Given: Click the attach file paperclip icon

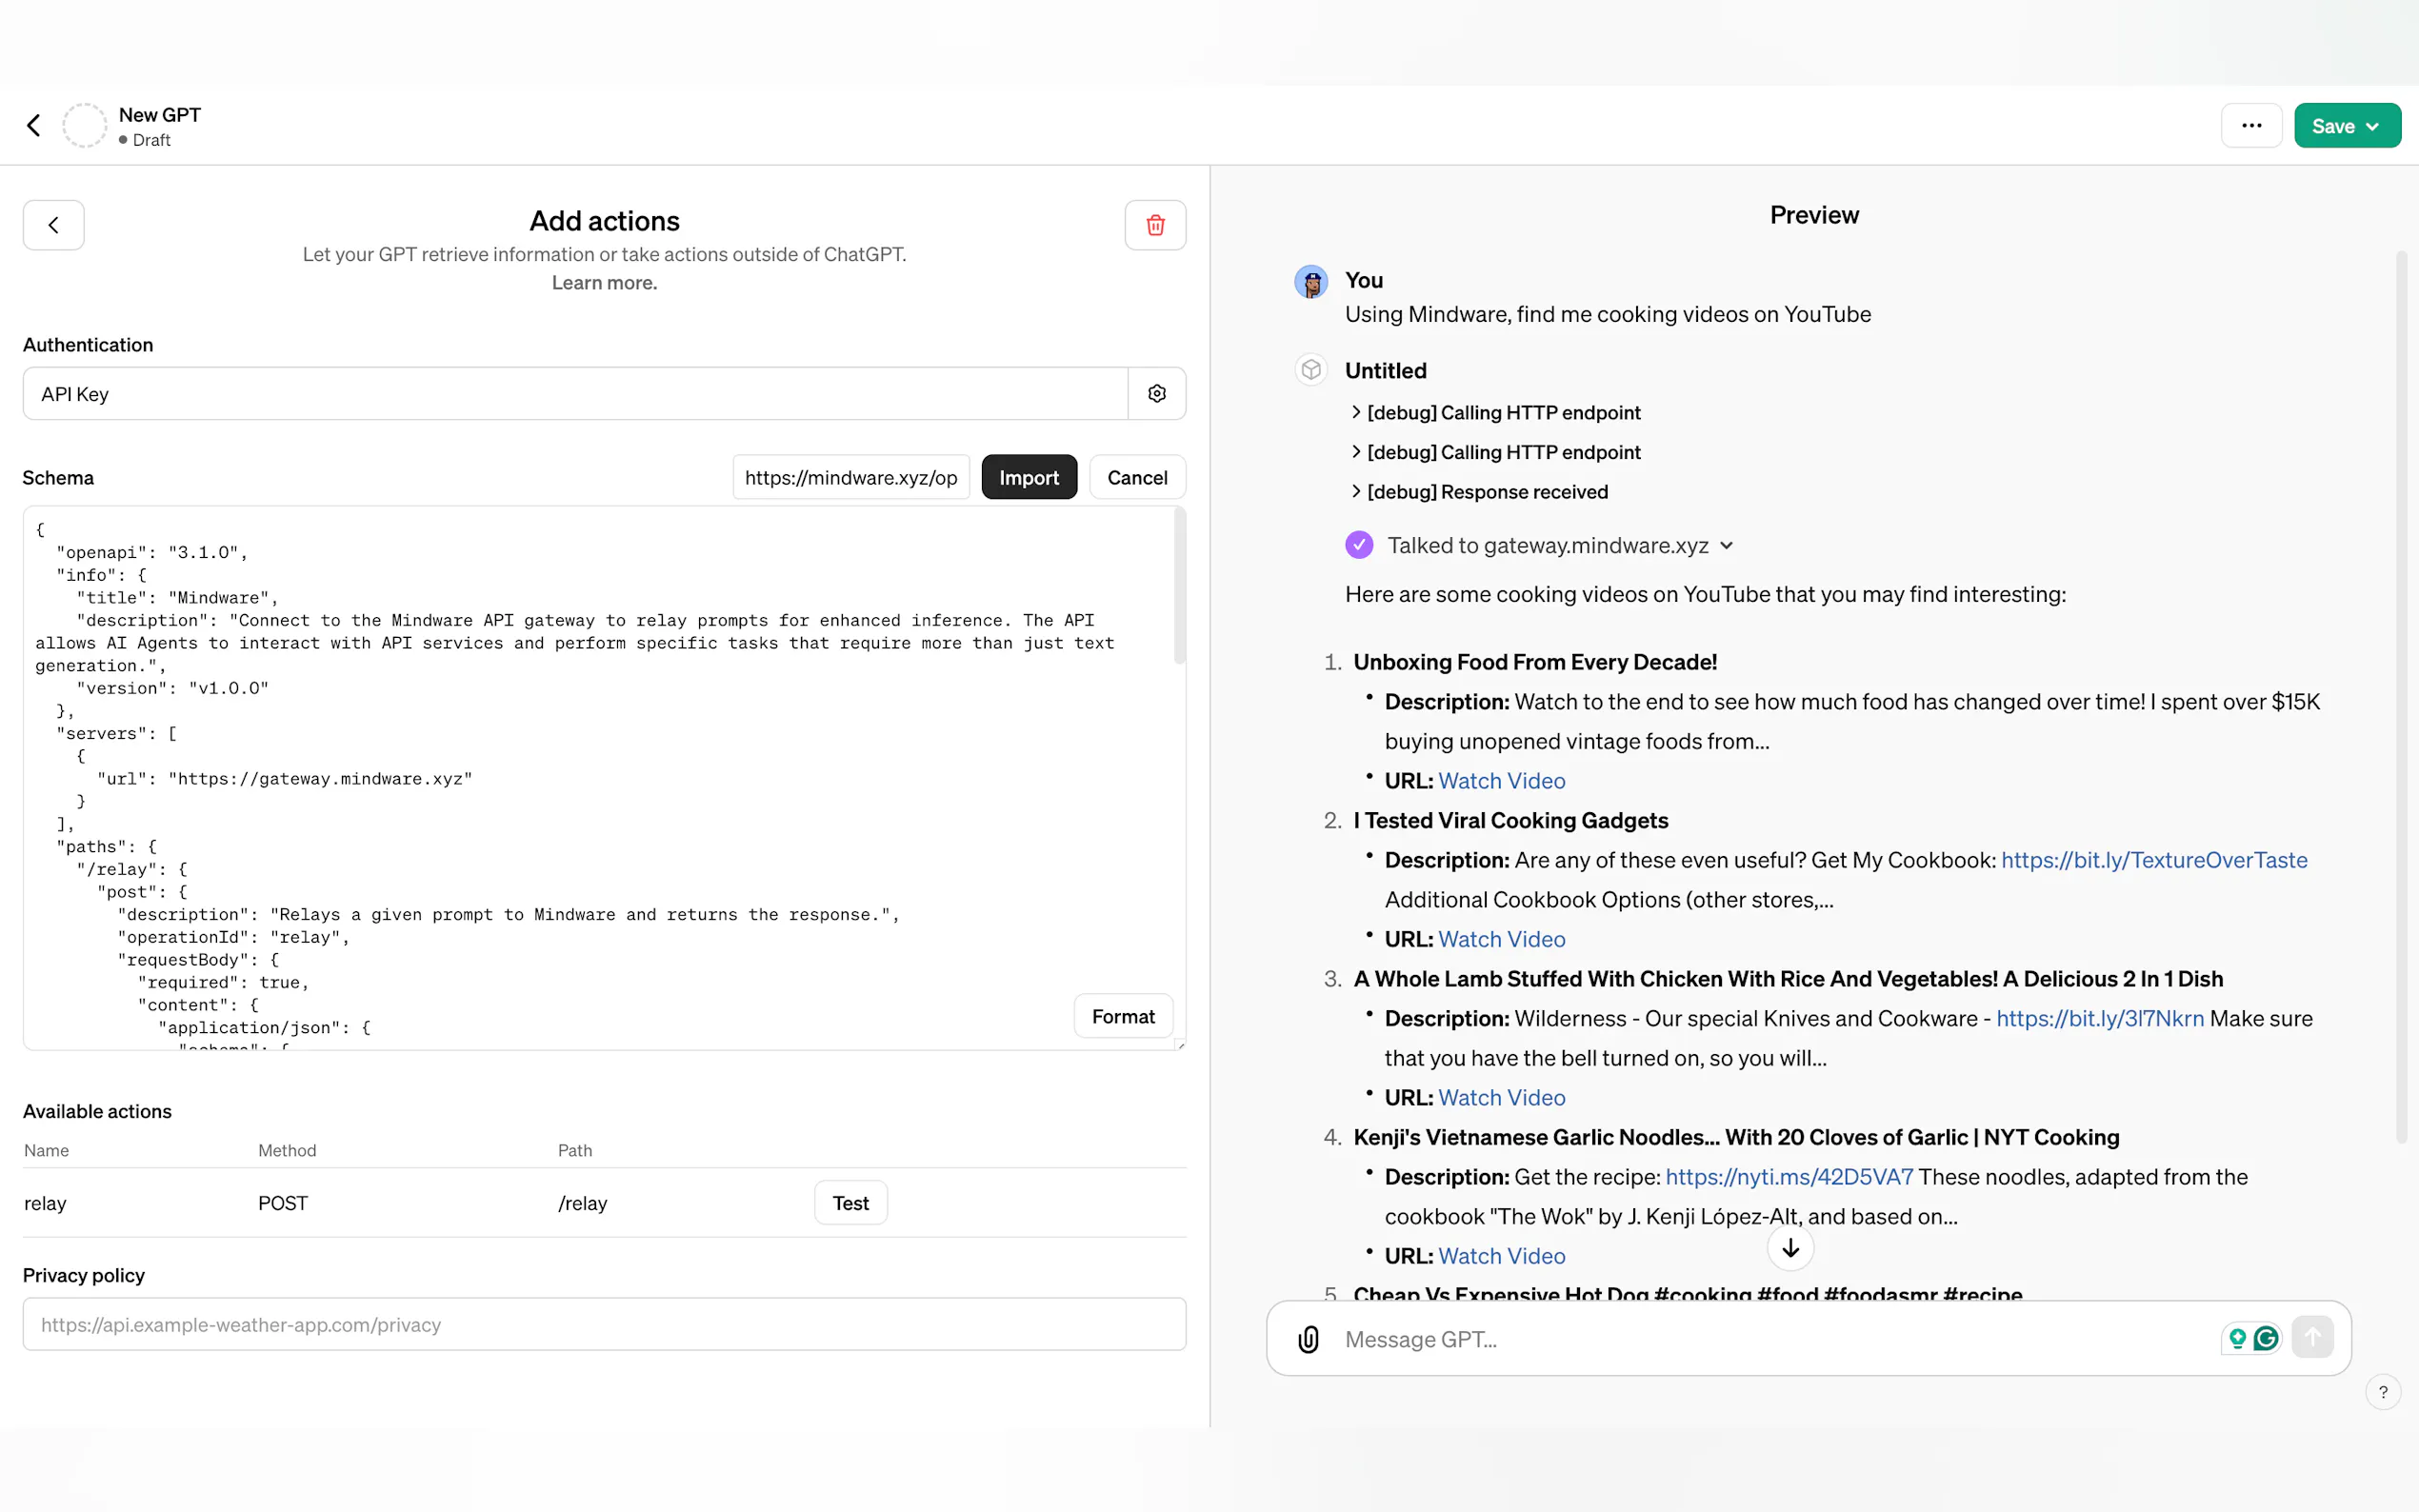Looking at the screenshot, I should tap(1308, 1339).
